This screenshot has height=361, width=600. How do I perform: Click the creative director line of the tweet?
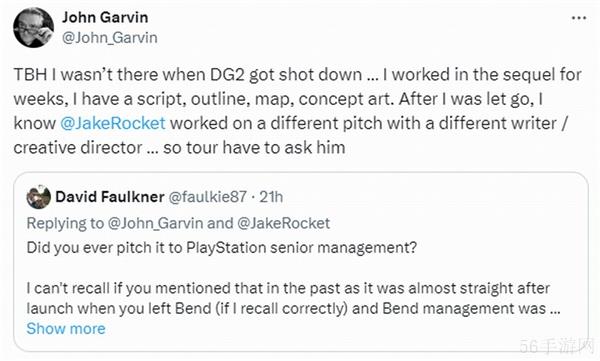pyautogui.click(x=179, y=147)
